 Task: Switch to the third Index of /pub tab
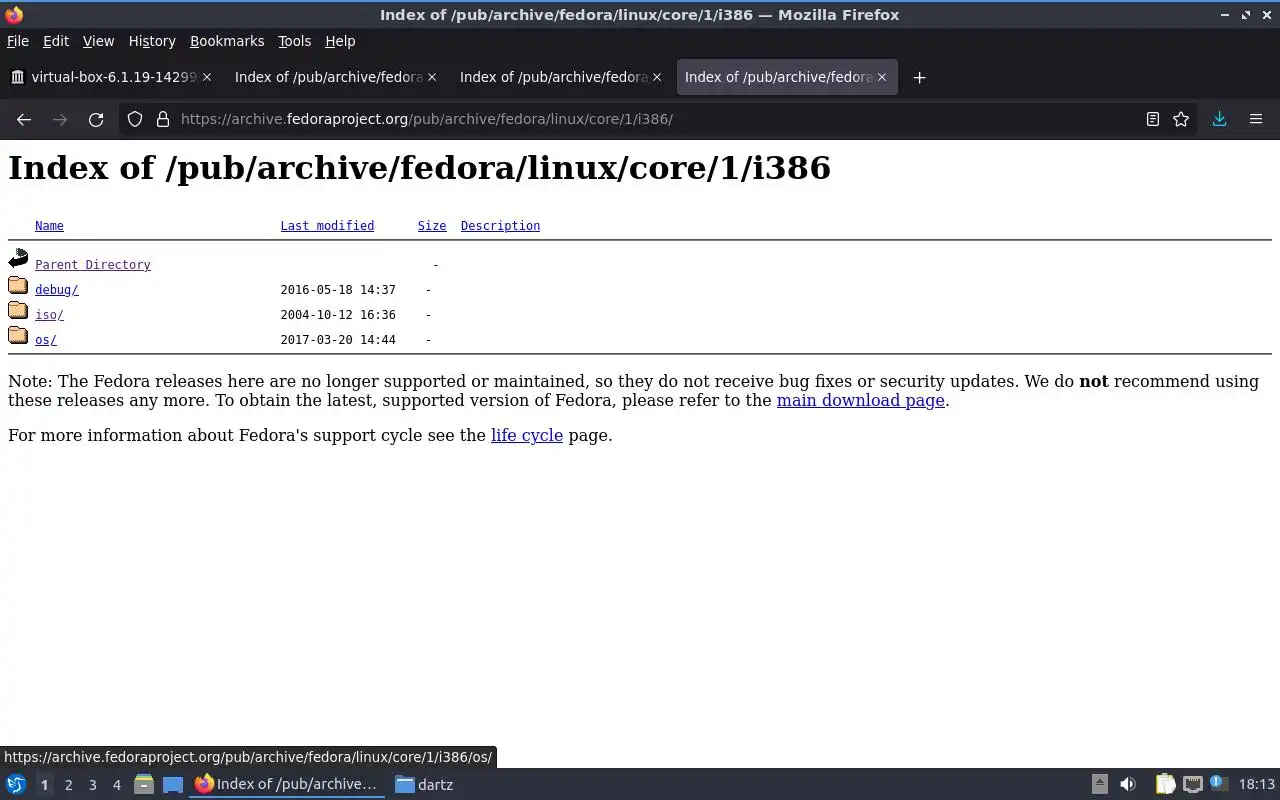point(560,77)
